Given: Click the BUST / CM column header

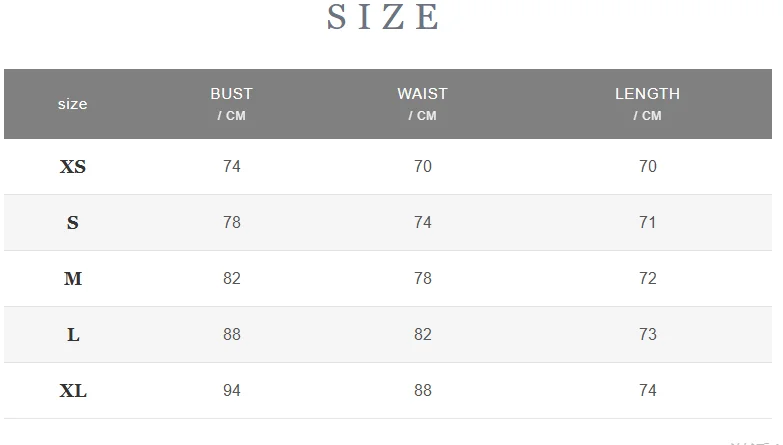Looking at the screenshot, I should point(232,104).
